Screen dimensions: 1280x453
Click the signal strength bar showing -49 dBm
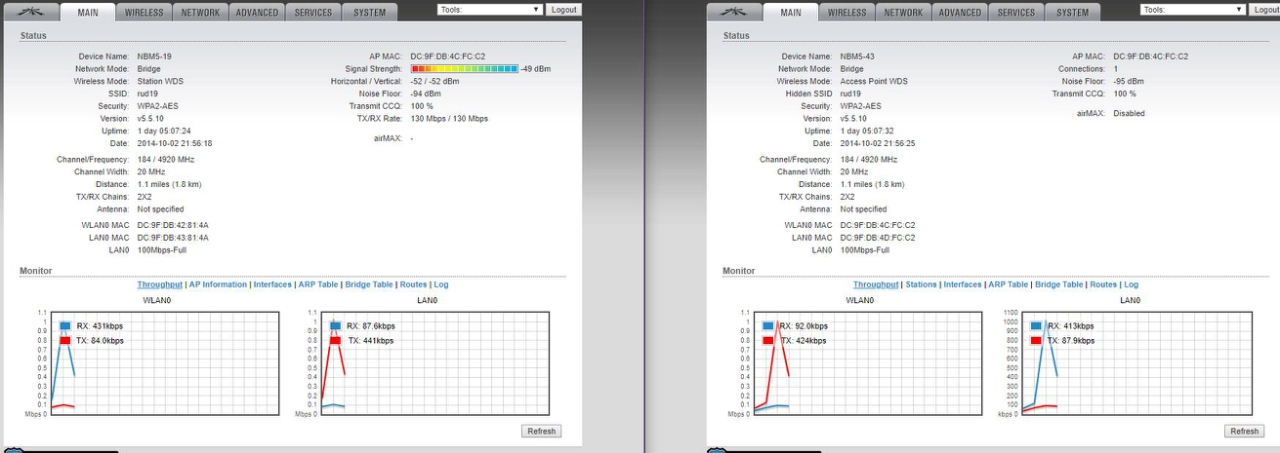pyautogui.click(x=464, y=69)
